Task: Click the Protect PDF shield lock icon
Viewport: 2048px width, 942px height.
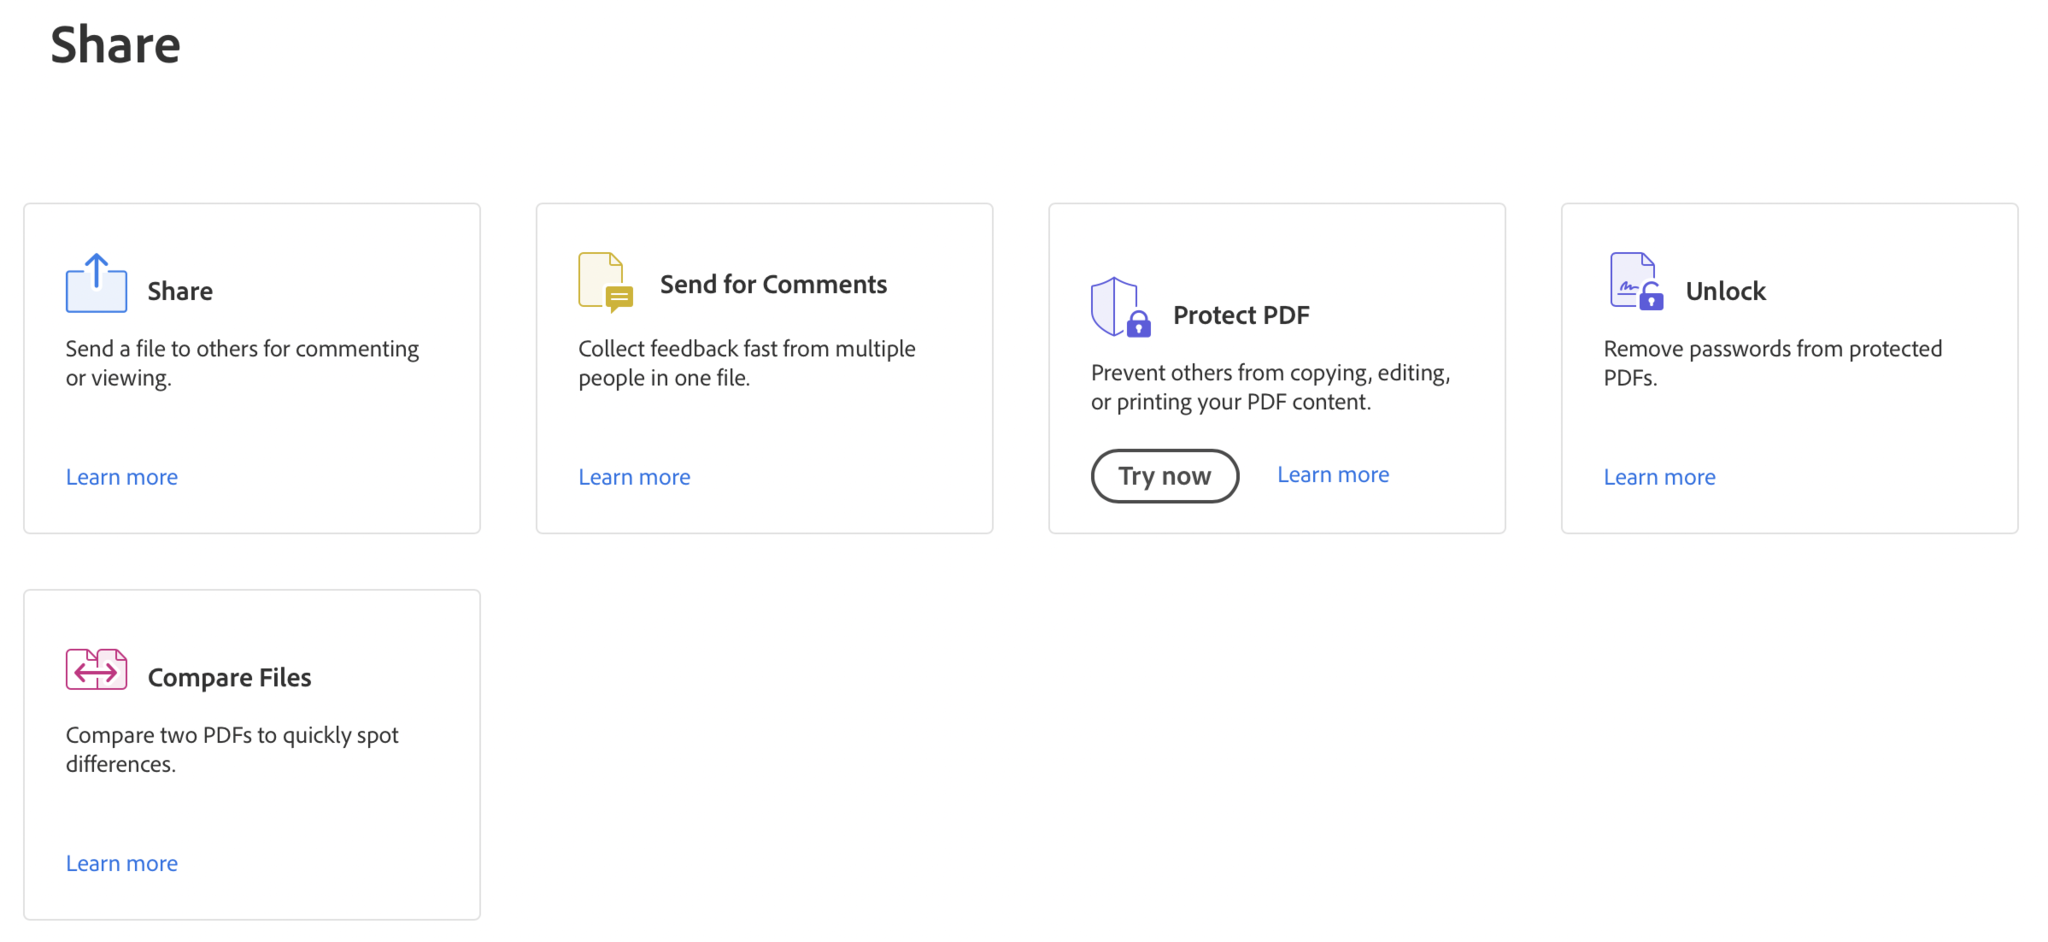Action: (1120, 307)
